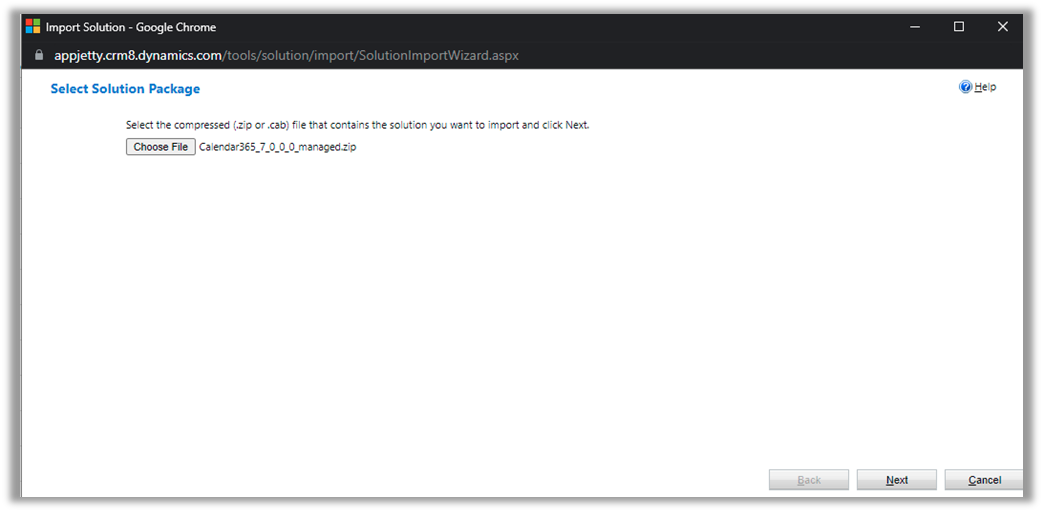This screenshot has height=512, width=1044.
Task: Open the Help link text
Action: tap(985, 87)
